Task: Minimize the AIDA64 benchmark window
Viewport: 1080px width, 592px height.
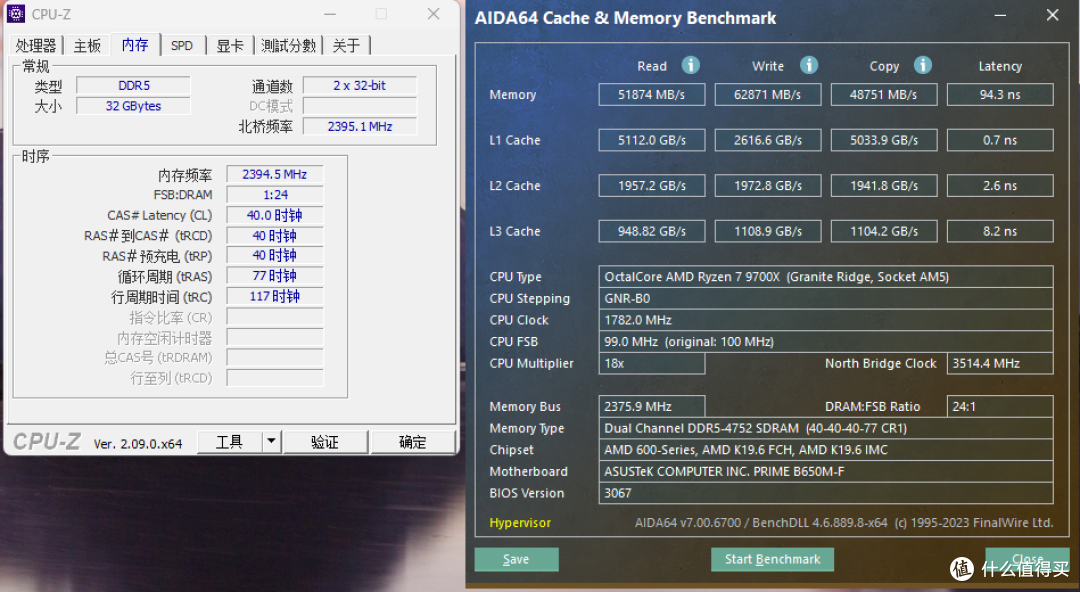Action: pos(999,15)
